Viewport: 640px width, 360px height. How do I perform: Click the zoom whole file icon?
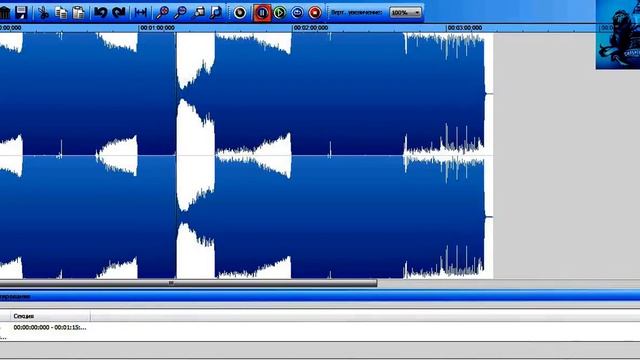(216, 13)
